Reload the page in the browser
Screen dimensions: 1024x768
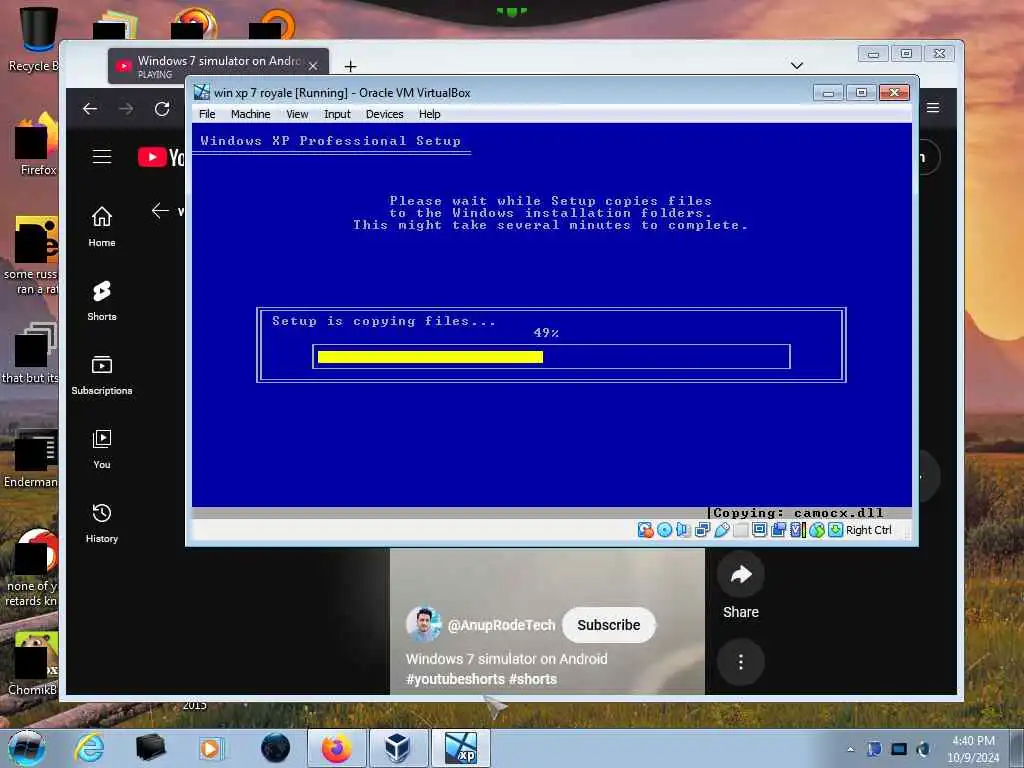click(x=162, y=109)
